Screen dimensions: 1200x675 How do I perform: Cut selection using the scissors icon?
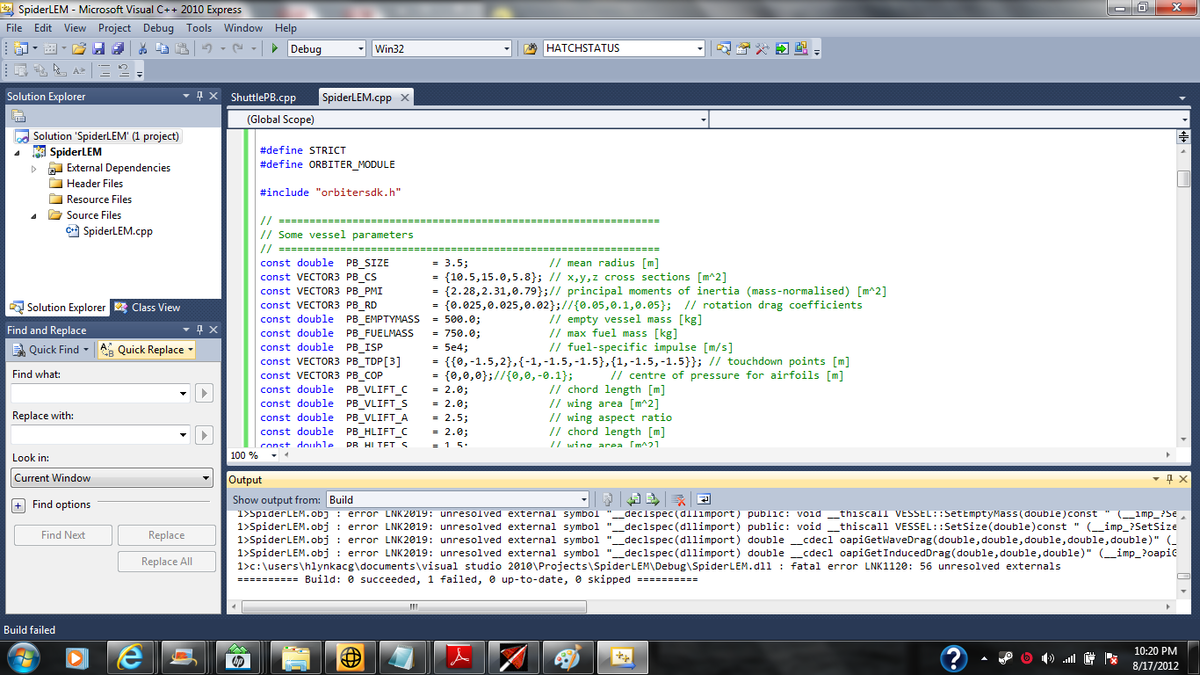pyautogui.click(x=145, y=48)
